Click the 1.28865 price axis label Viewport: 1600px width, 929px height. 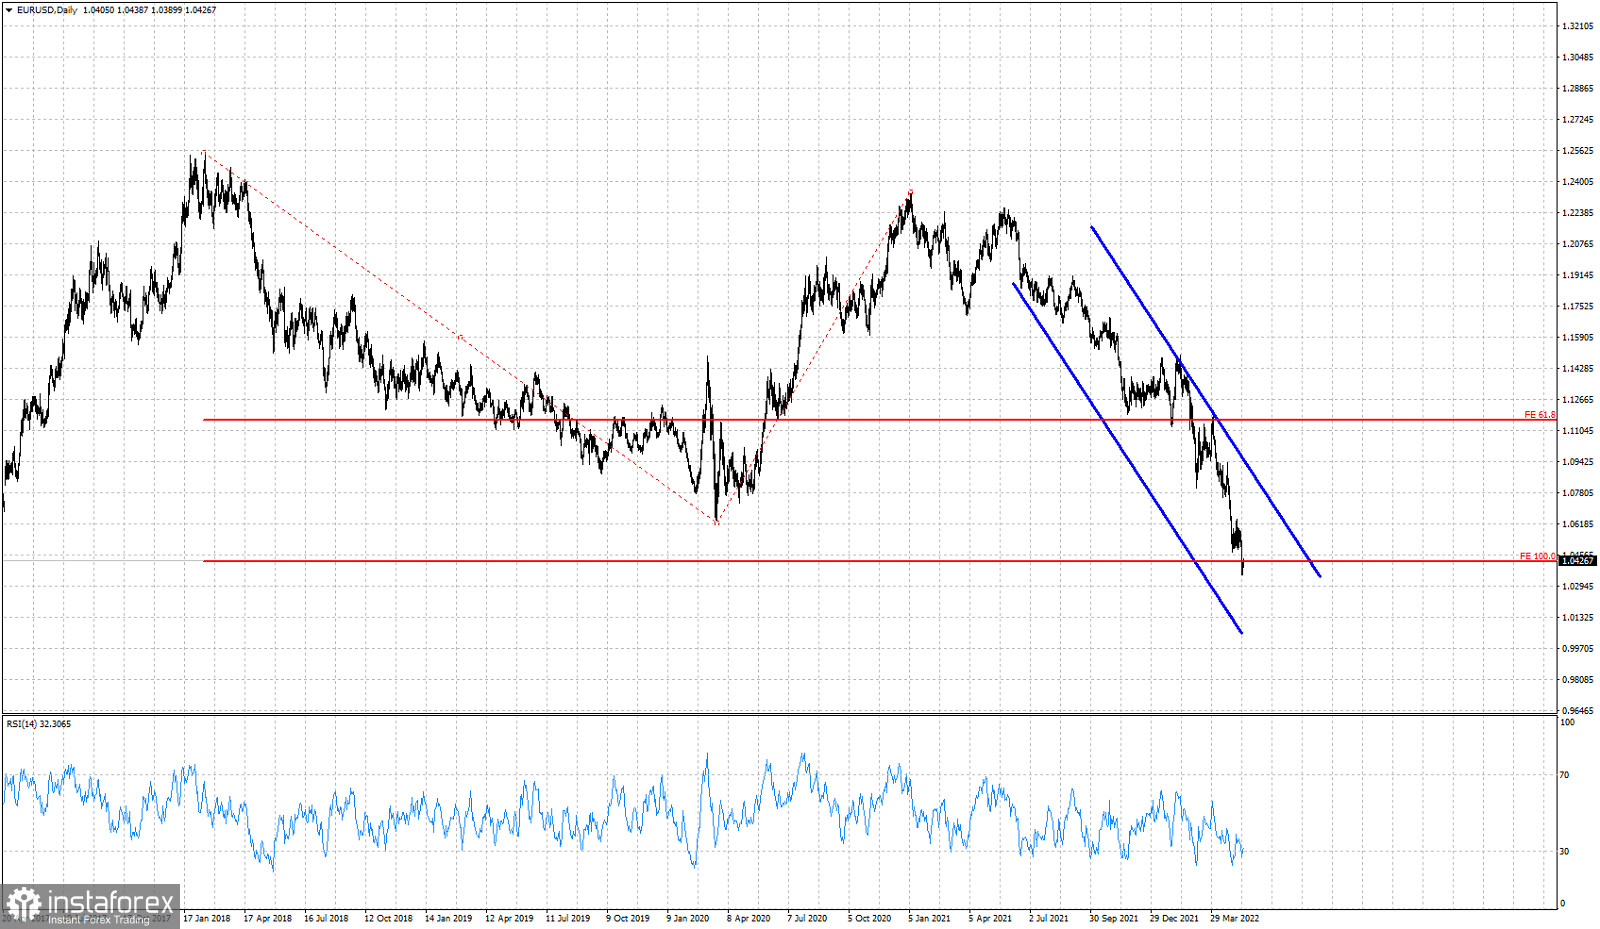point(1578,88)
